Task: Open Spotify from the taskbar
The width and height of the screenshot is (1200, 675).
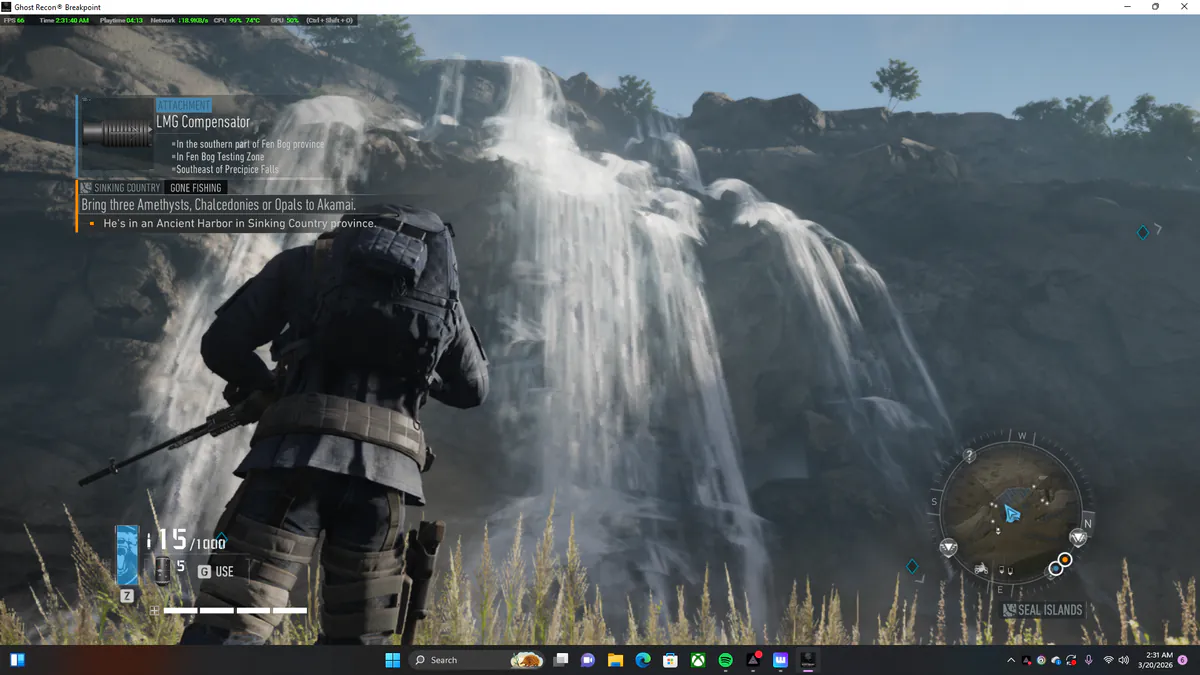Action: [726, 660]
